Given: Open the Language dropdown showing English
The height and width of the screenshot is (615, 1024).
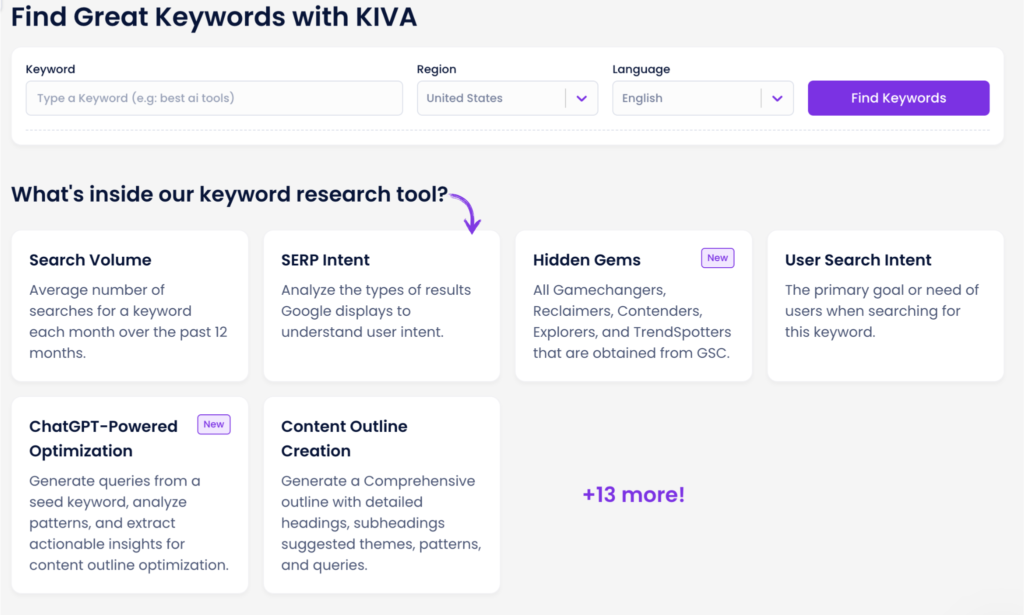Looking at the screenshot, I should point(703,98).
